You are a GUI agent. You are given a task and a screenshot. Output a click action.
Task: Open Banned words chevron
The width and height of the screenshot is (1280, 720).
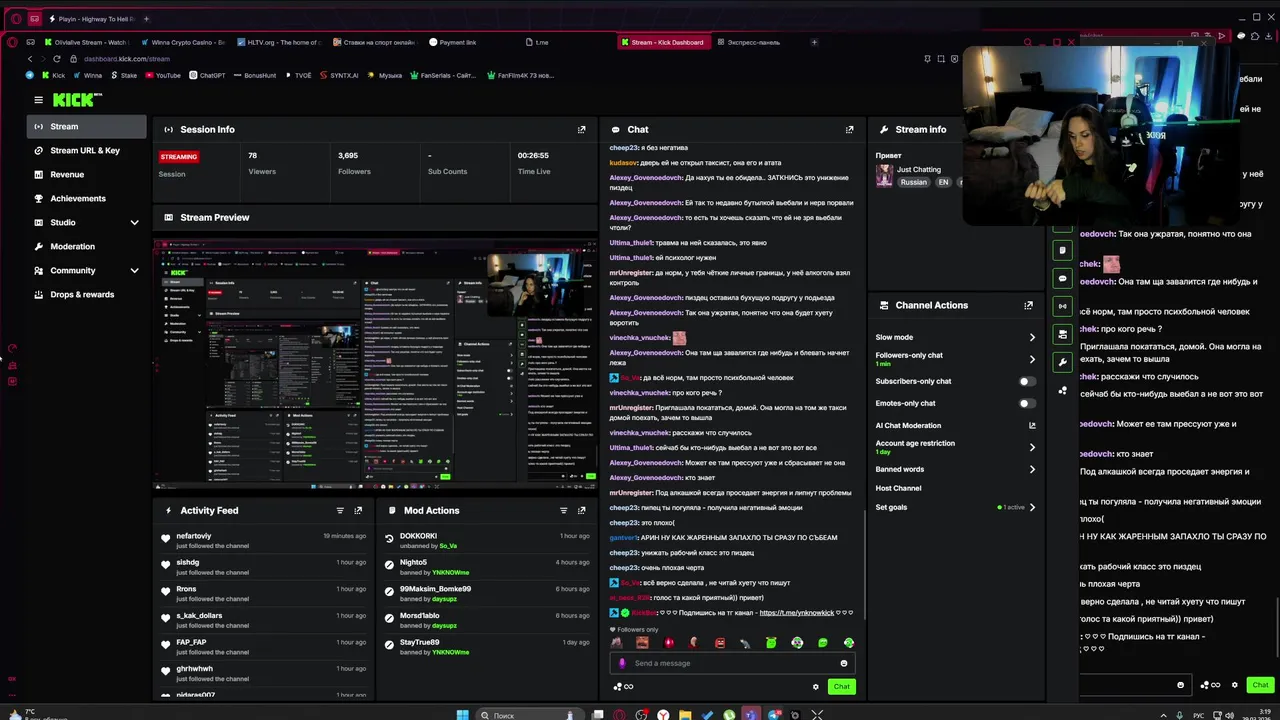click(x=1032, y=469)
